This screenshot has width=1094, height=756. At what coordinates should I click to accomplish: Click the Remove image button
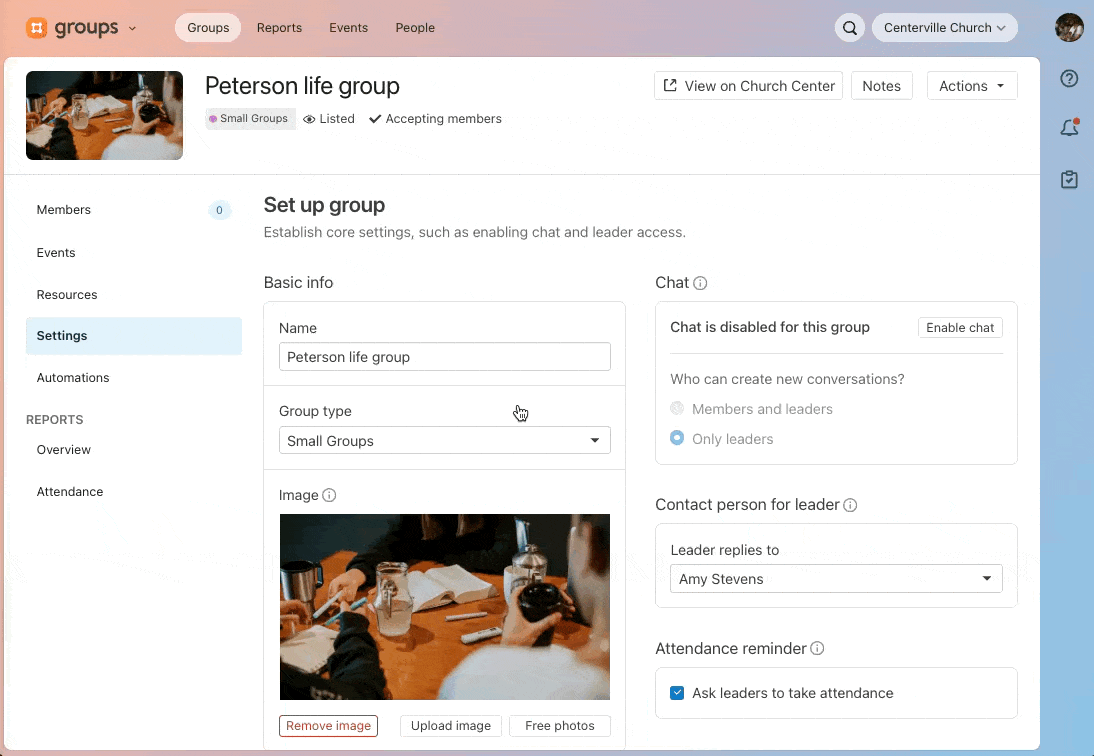click(x=328, y=726)
